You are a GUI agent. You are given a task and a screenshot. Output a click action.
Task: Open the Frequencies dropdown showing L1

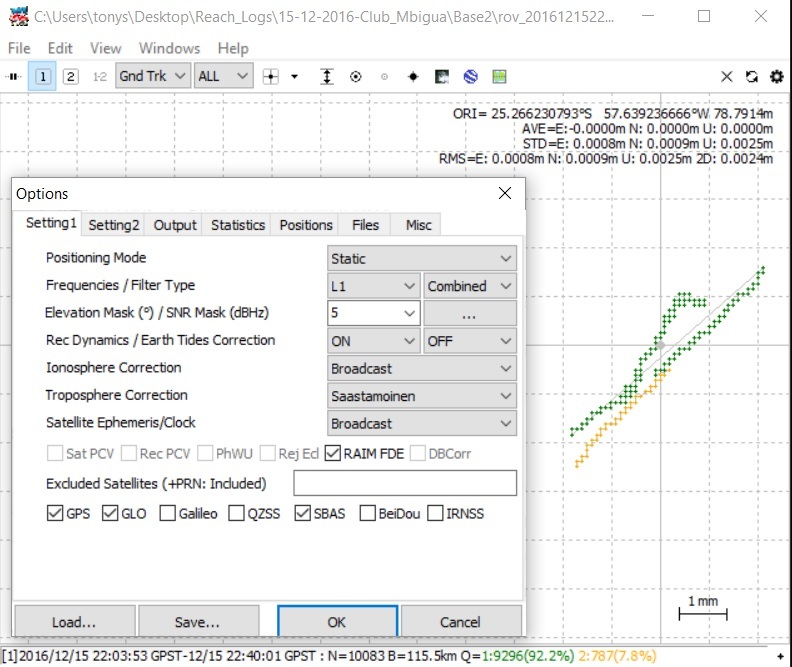pyautogui.click(x=374, y=286)
